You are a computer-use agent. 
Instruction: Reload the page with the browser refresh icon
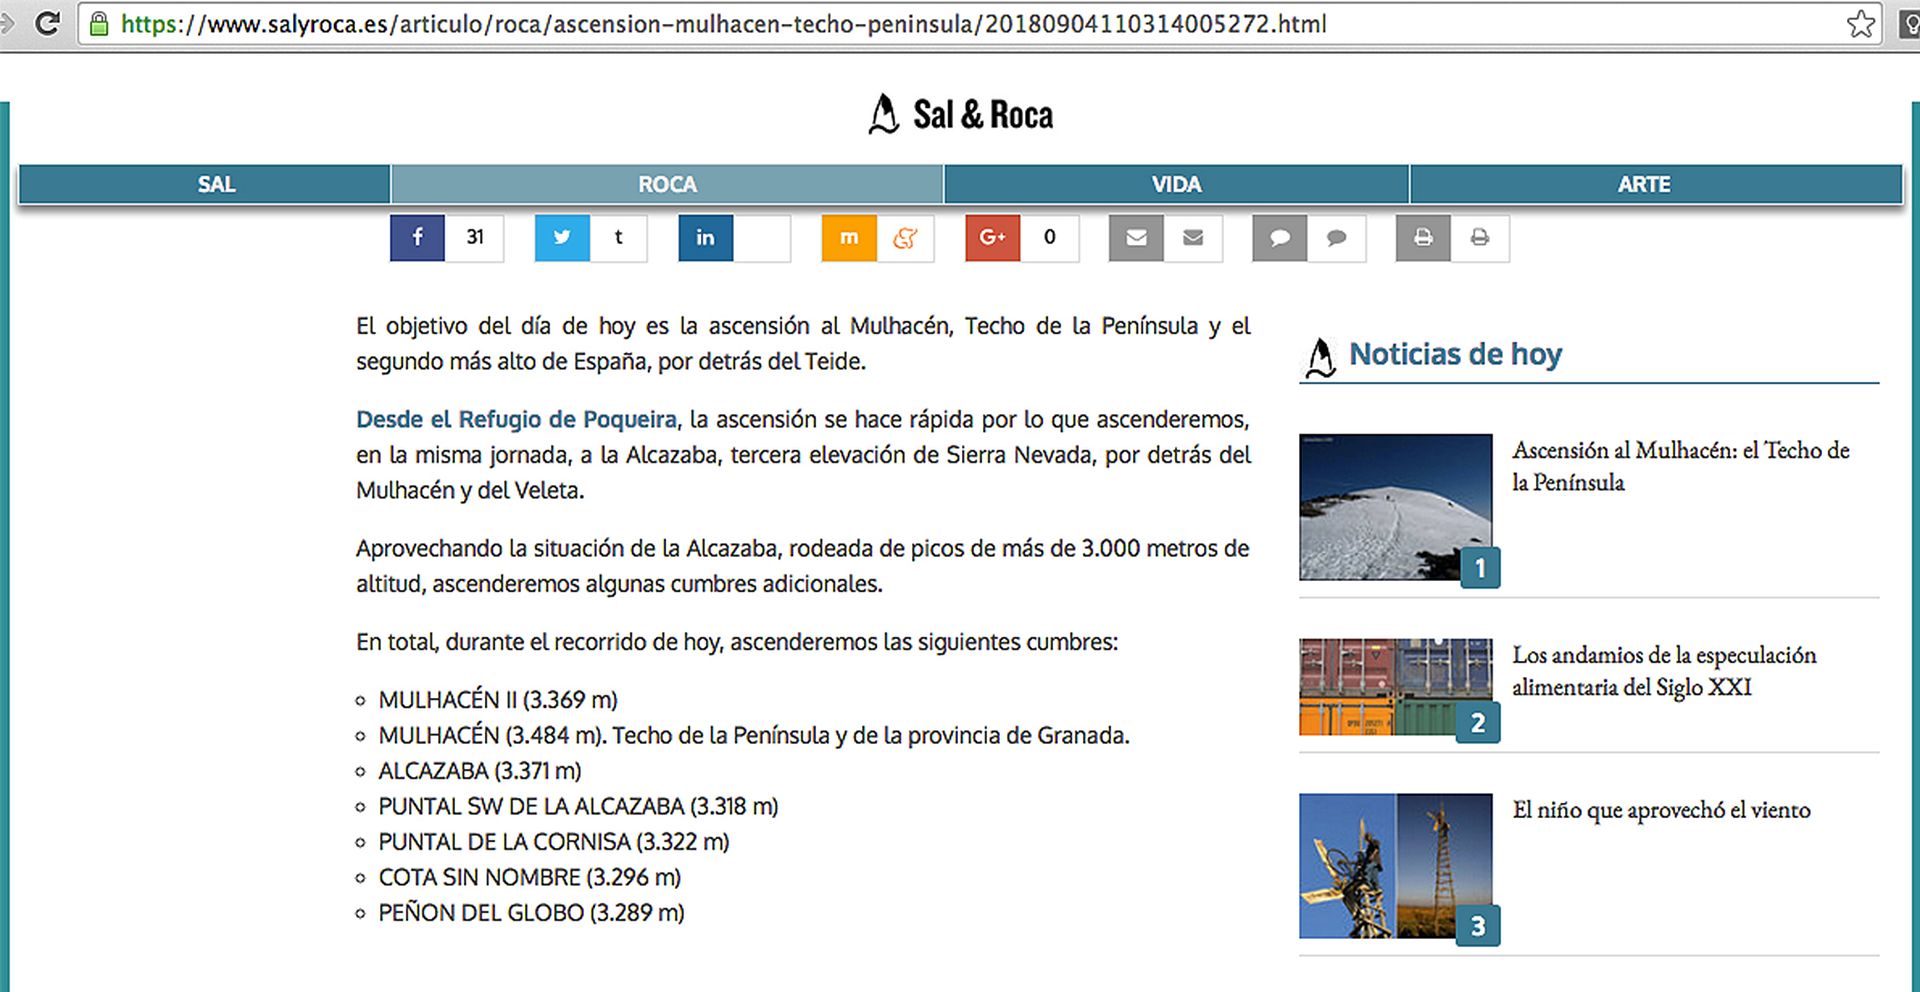click(47, 23)
